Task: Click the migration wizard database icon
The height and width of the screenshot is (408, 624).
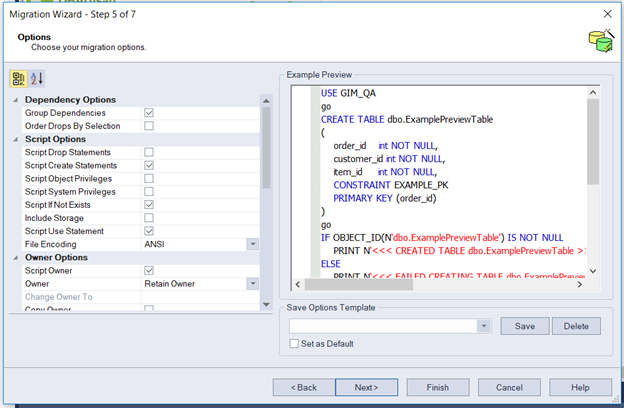Action: pyautogui.click(x=601, y=41)
